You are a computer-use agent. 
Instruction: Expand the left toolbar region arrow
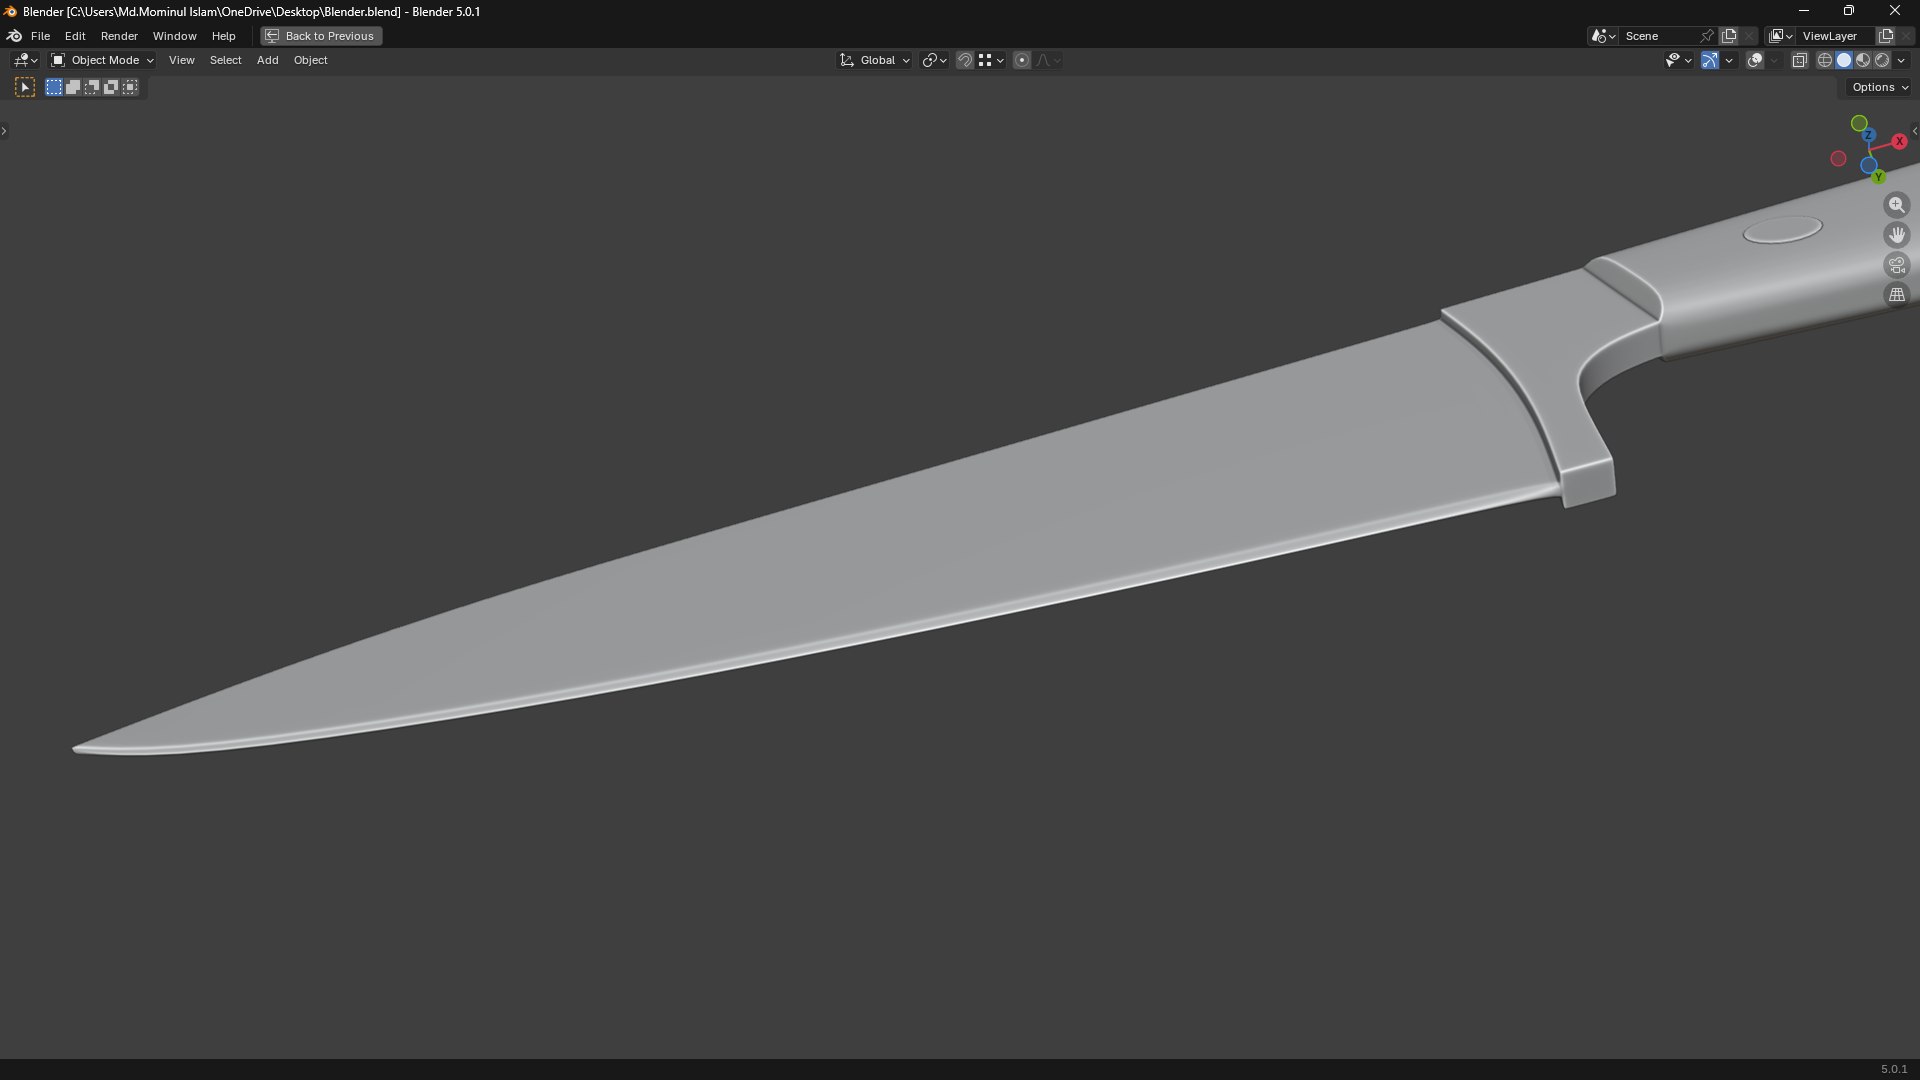tap(4, 131)
